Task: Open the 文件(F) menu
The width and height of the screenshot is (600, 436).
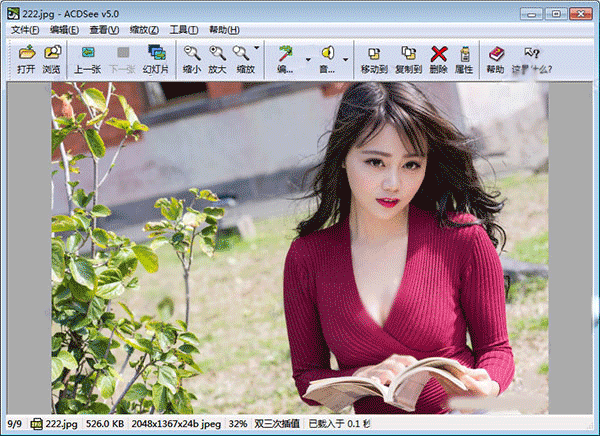Action: pyautogui.click(x=25, y=30)
